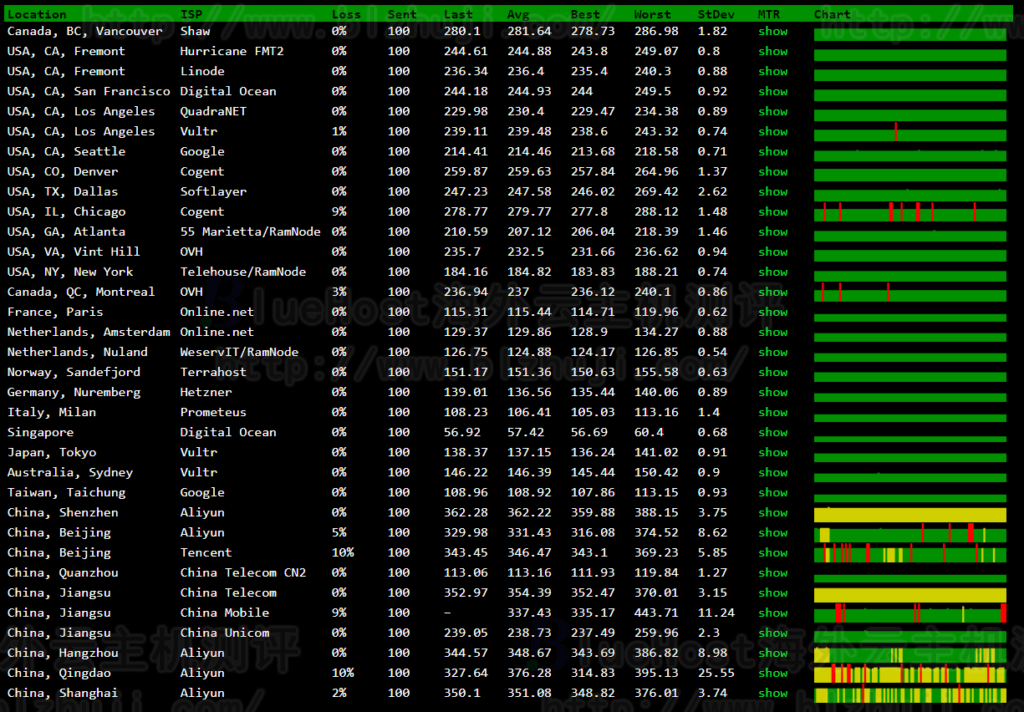
Task: Select the StDev value "25.55"
Action: (x=716, y=673)
